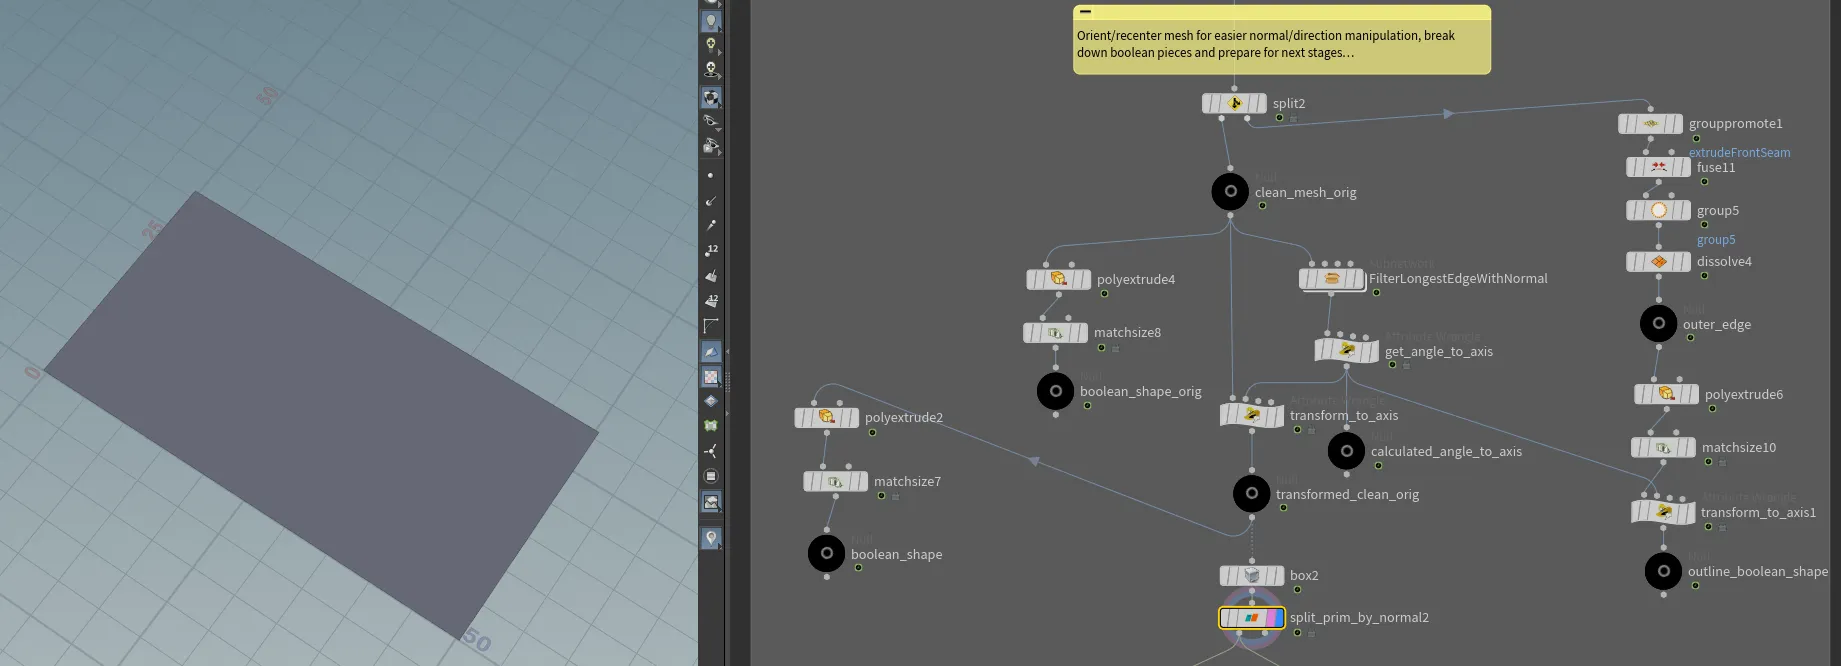This screenshot has width=1841, height=666.
Task: Click the toolbar collapse arrow on the pane divider
Action: click(x=727, y=351)
